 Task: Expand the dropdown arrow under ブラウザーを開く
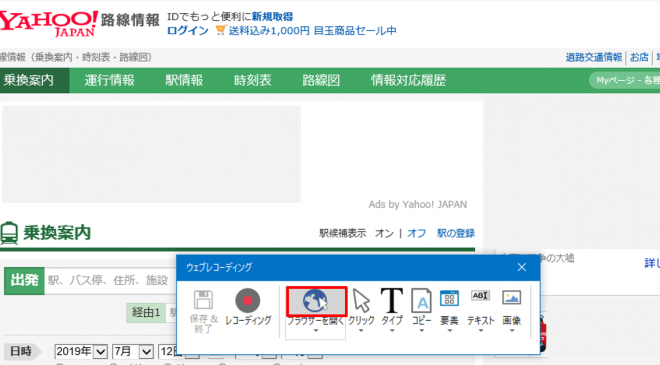pos(316,331)
